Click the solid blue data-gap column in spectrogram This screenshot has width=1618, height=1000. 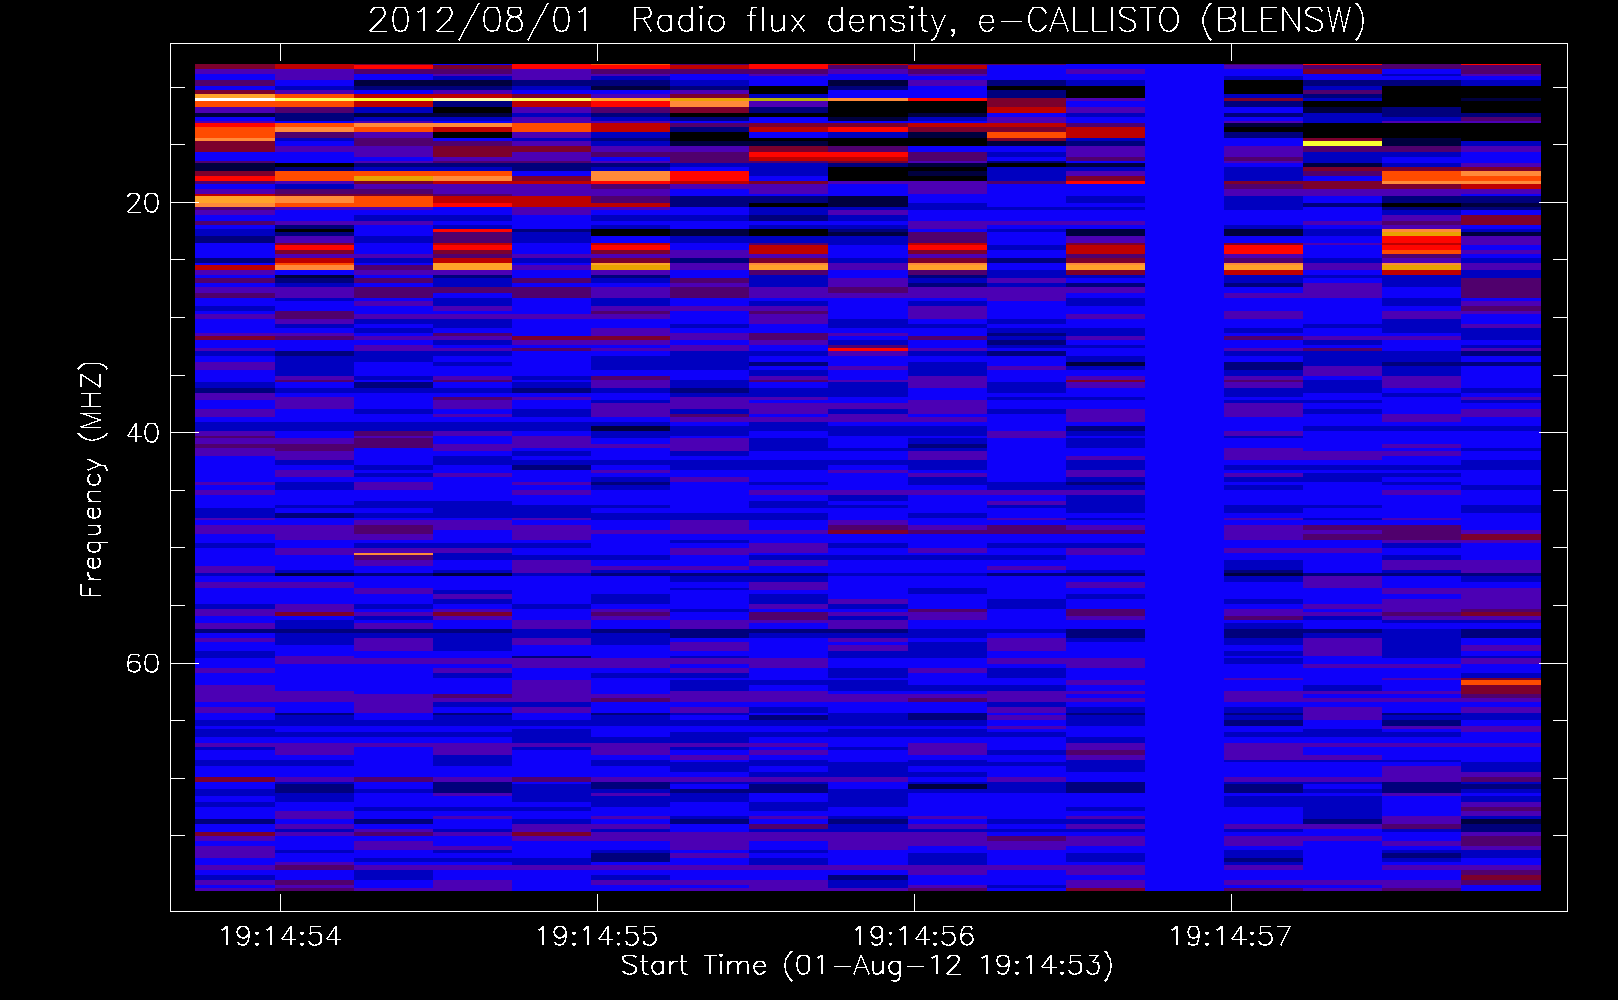point(1184,477)
